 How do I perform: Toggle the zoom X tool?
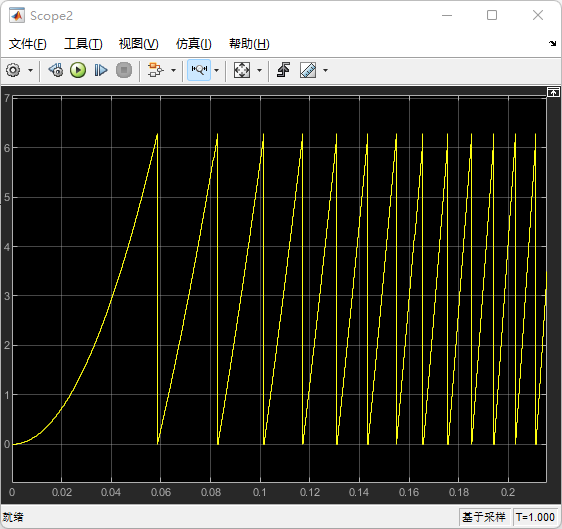199,70
